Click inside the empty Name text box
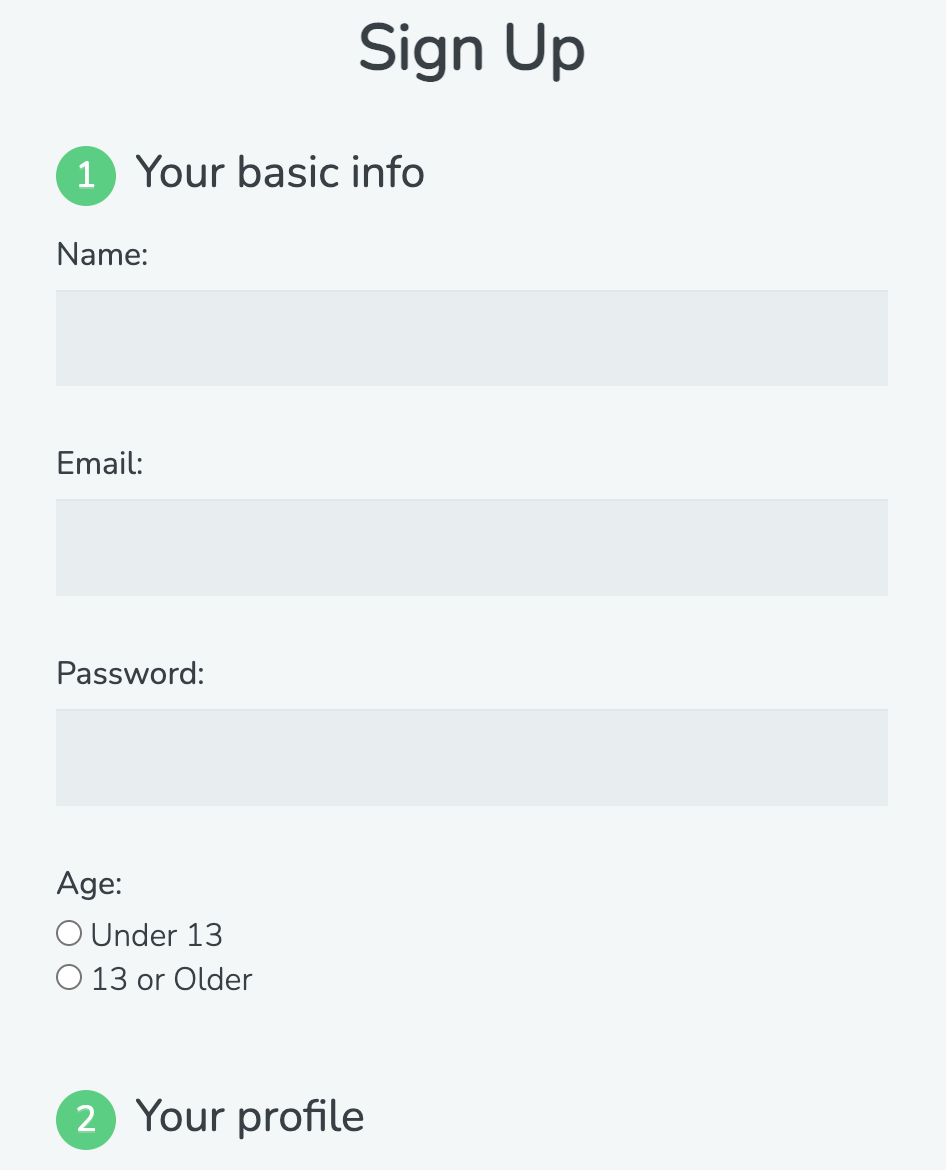 472,337
